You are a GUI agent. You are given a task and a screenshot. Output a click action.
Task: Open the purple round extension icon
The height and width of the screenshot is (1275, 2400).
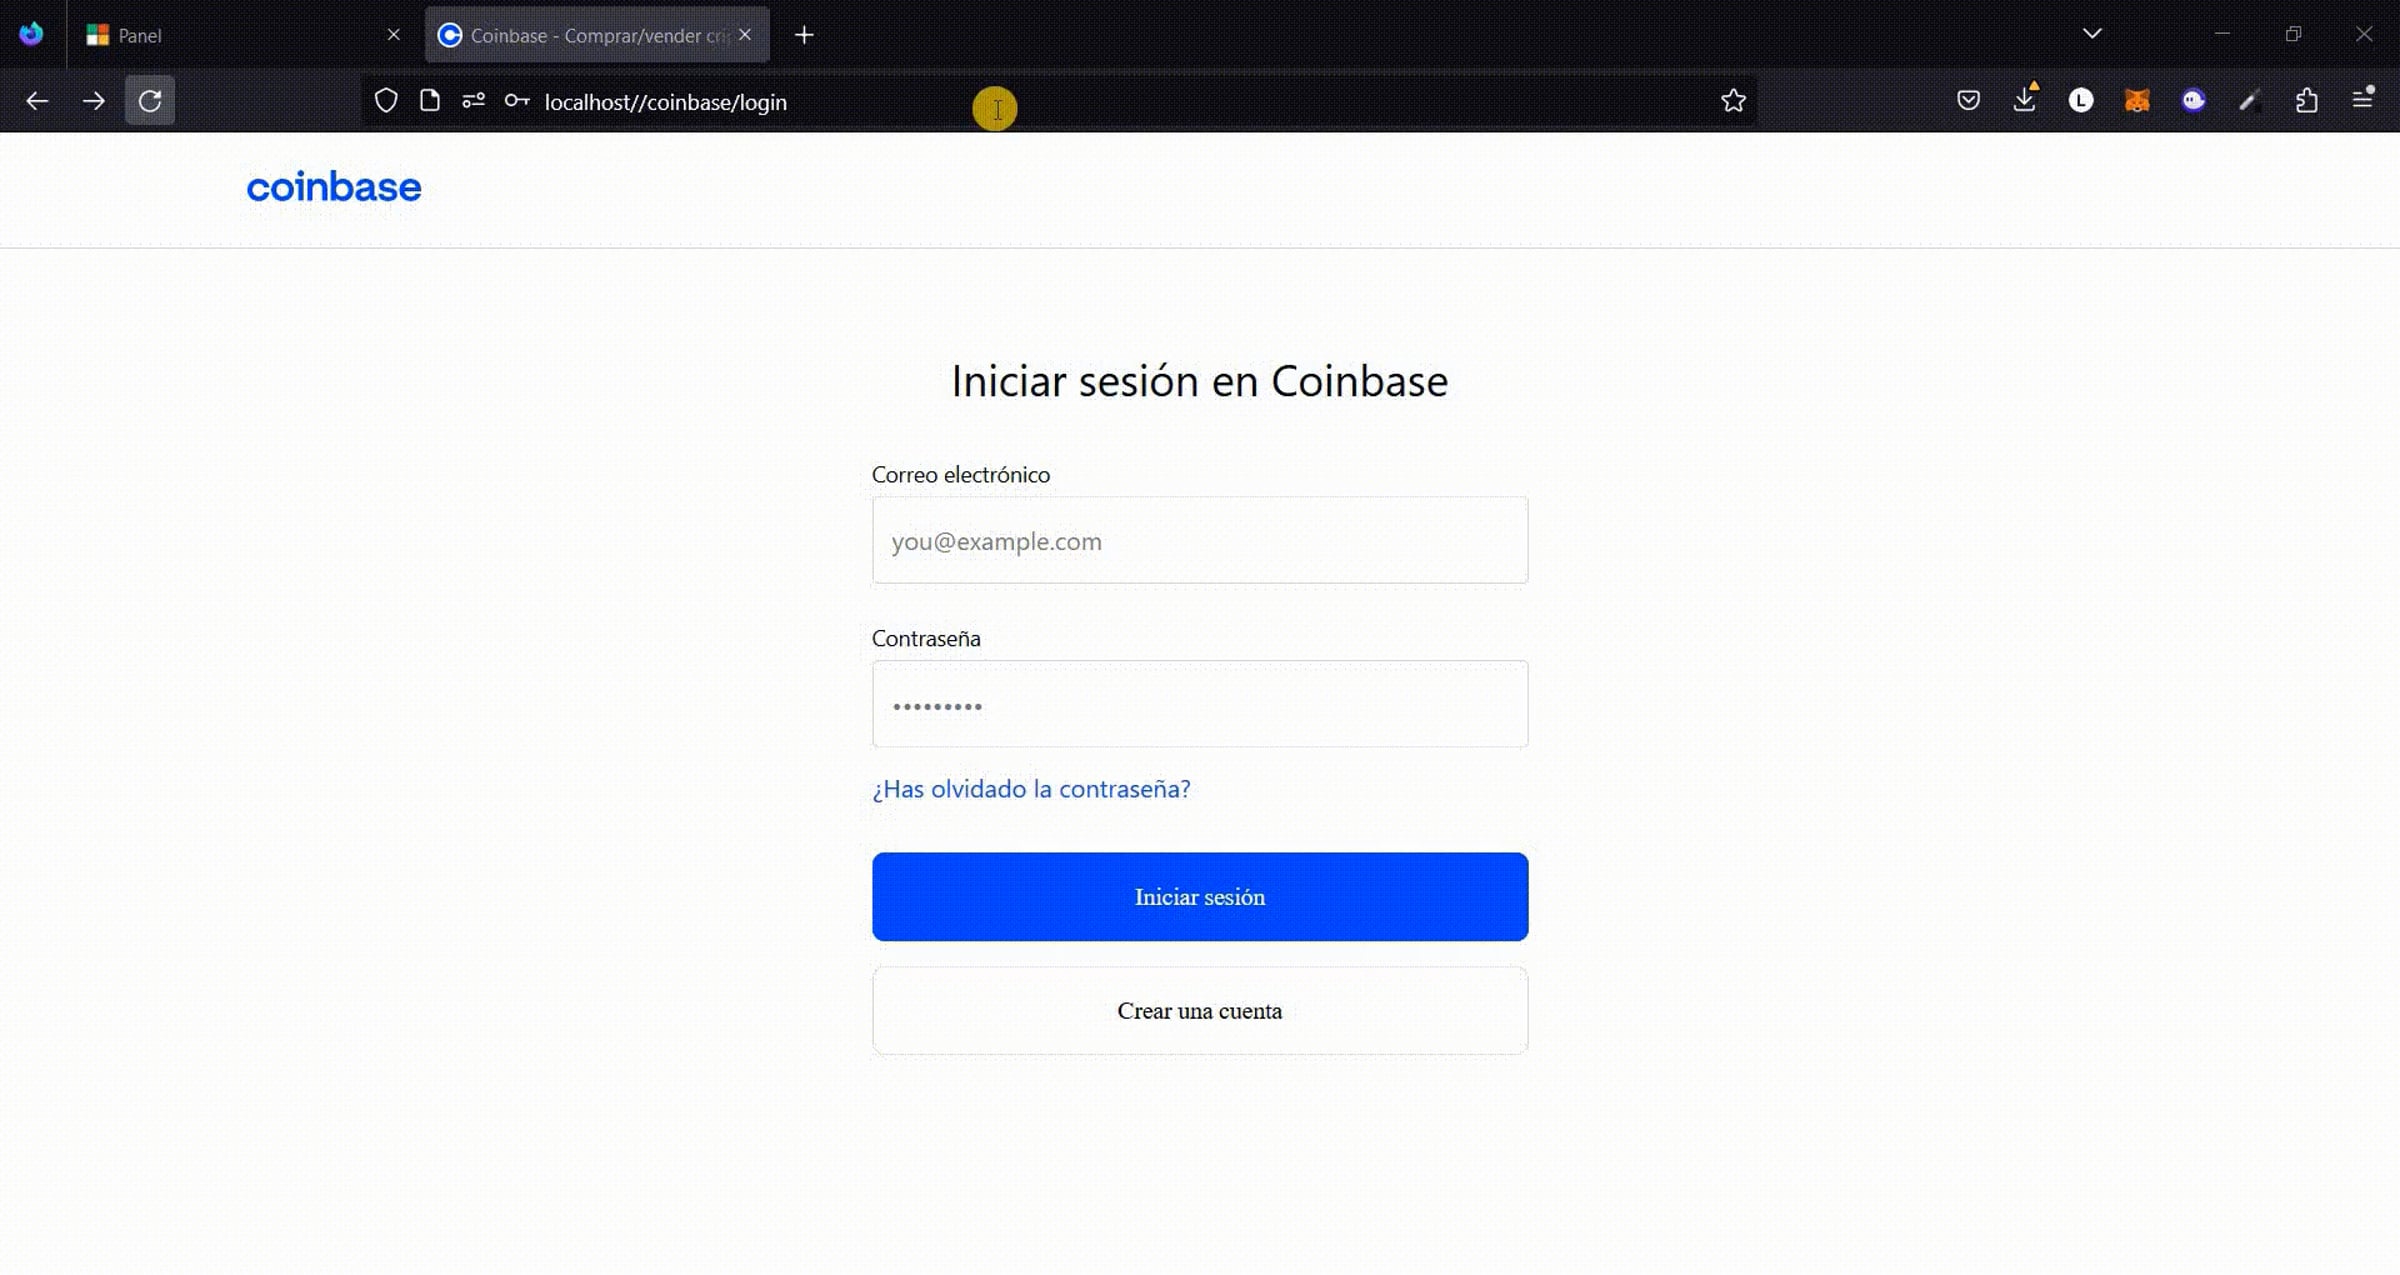[2194, 101]
